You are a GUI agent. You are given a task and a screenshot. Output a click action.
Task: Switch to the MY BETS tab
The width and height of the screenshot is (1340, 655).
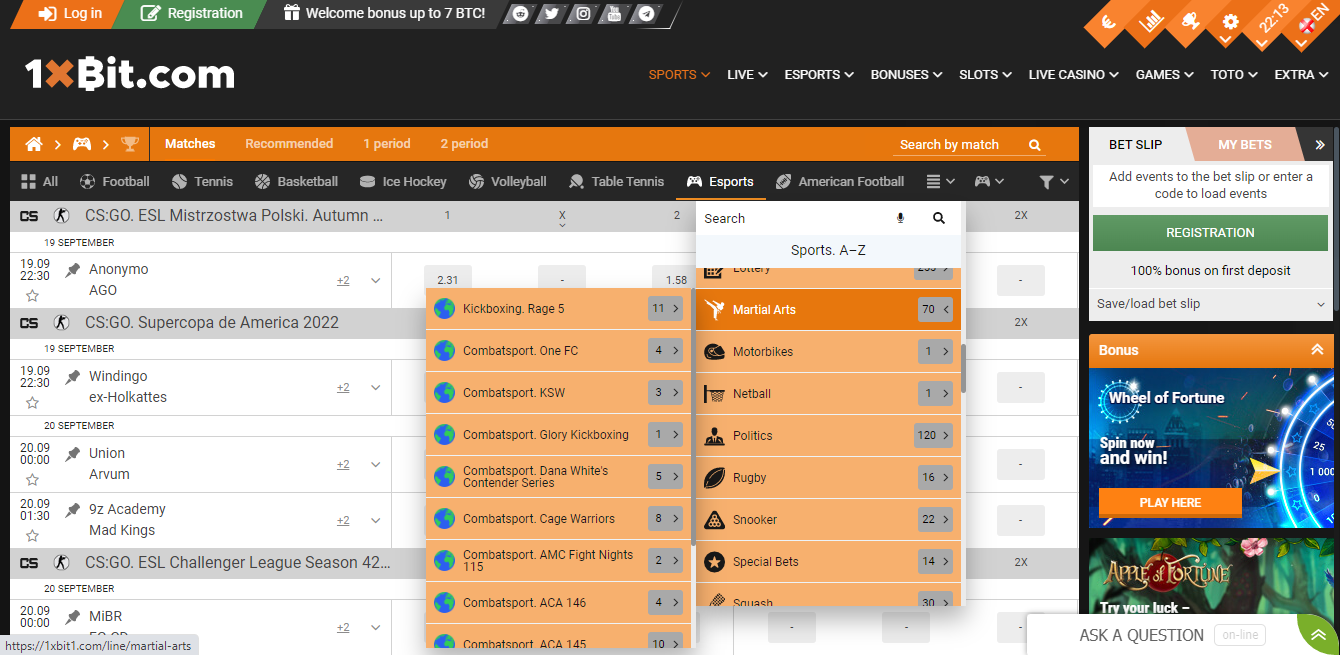point(1245,144)
